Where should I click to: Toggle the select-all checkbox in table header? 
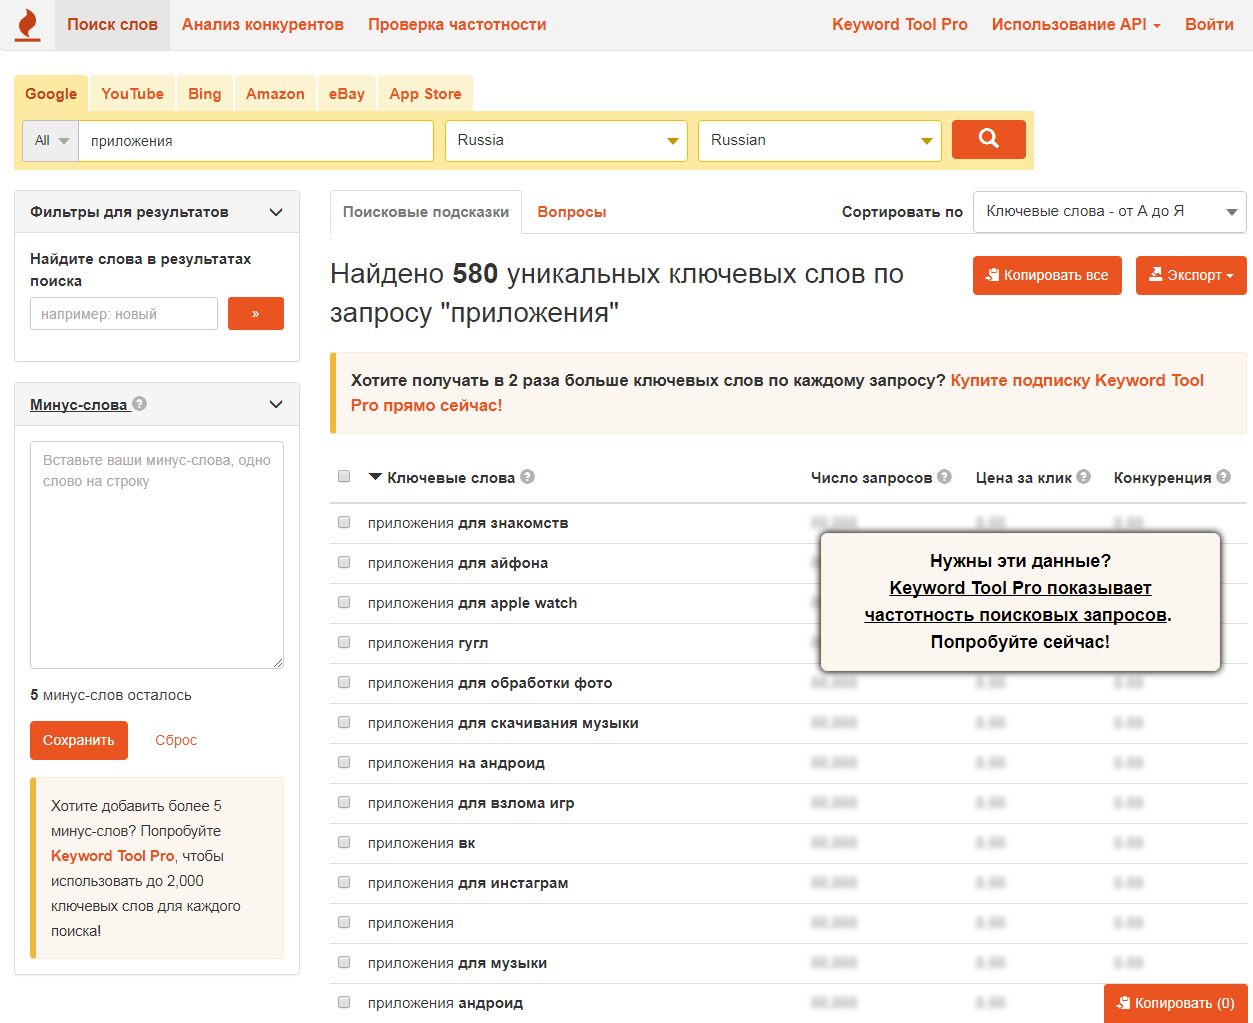point(344,476)
